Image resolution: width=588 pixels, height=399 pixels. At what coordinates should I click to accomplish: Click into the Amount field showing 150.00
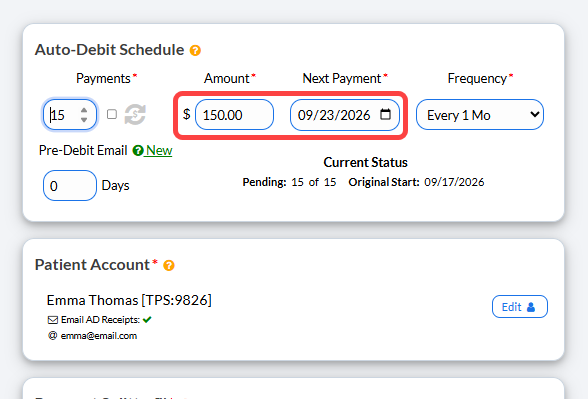(234, 115)
